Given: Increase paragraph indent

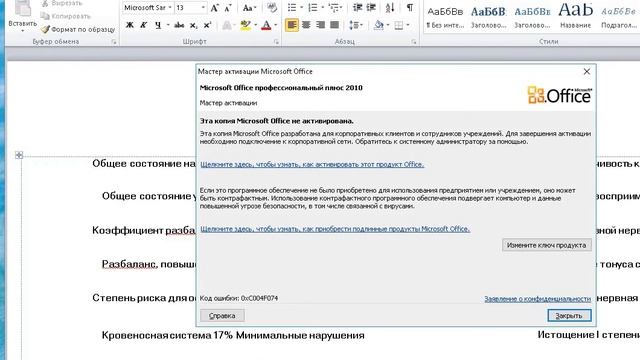Looking at the screenshot, I should click(371, 8).
